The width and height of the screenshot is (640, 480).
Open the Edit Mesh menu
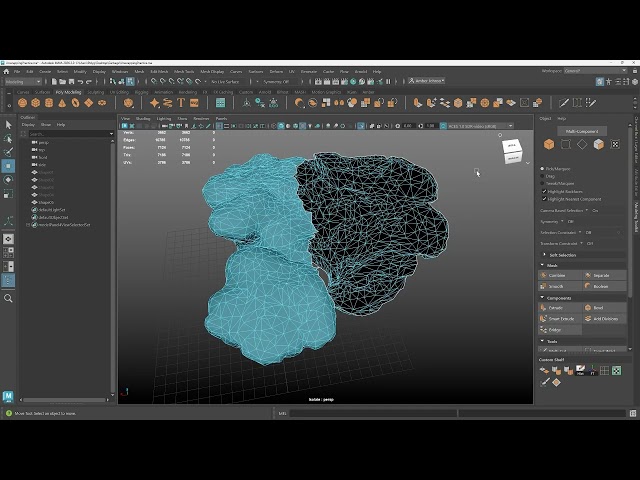coord(159,71)
